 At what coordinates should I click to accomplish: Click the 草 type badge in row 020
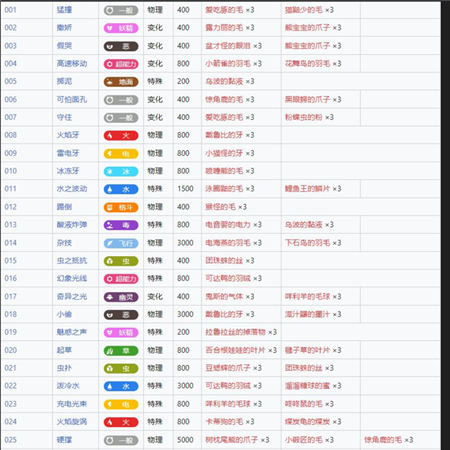pos(121,350)
